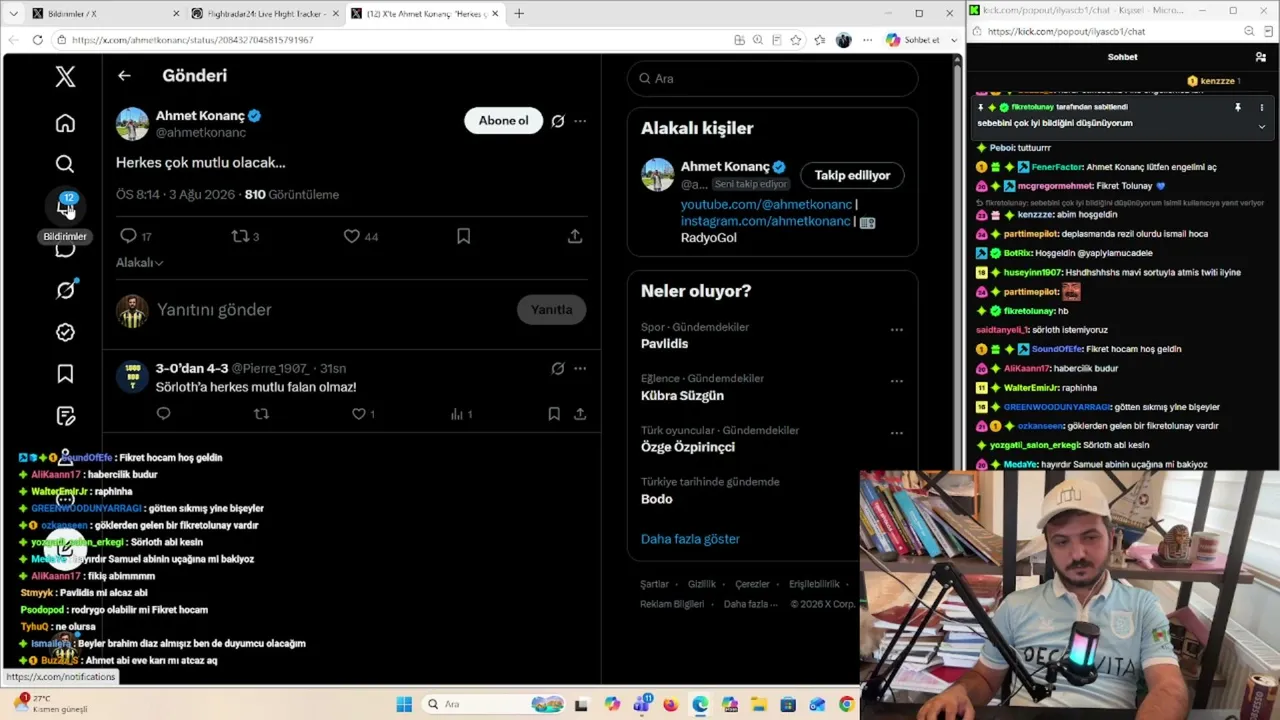This screenshot has width=1280, height=720.
Task: Open more options for Kübra Süzgün trend
Action: pyautogui.click(x=896, y=381)
